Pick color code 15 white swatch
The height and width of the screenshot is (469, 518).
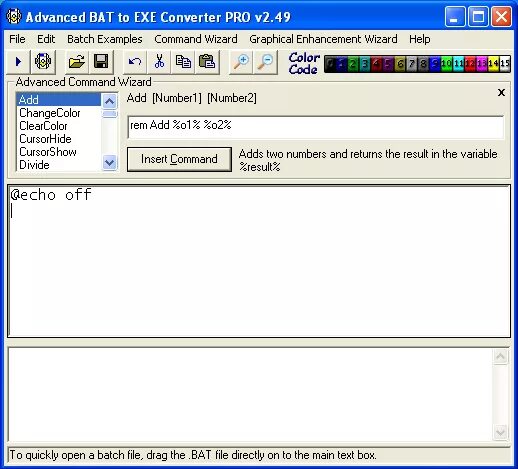click(504, 63)
